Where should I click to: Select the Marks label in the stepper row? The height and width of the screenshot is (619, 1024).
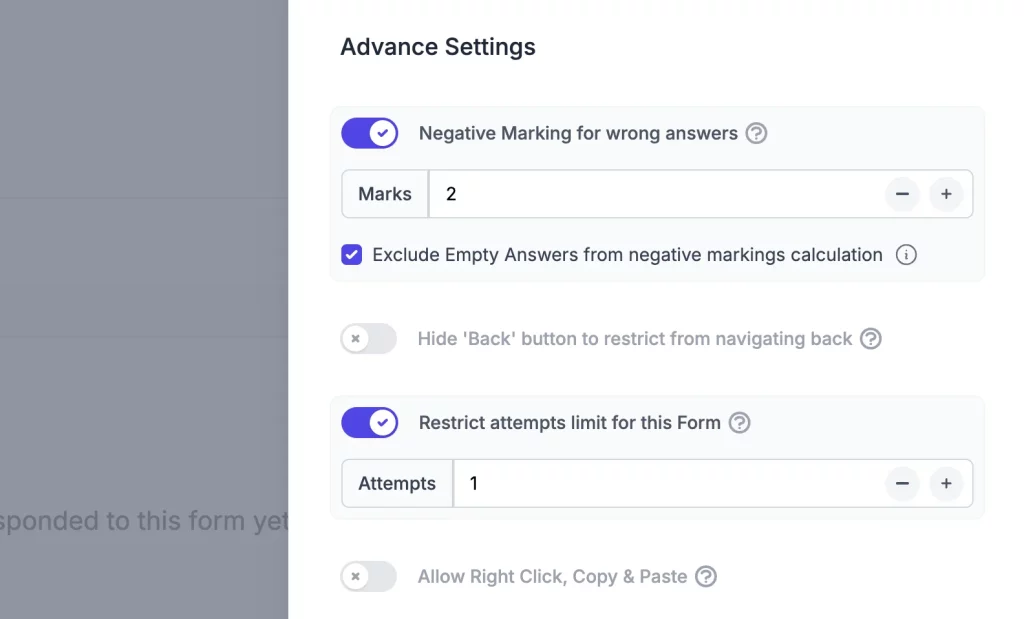pos(385,194)
